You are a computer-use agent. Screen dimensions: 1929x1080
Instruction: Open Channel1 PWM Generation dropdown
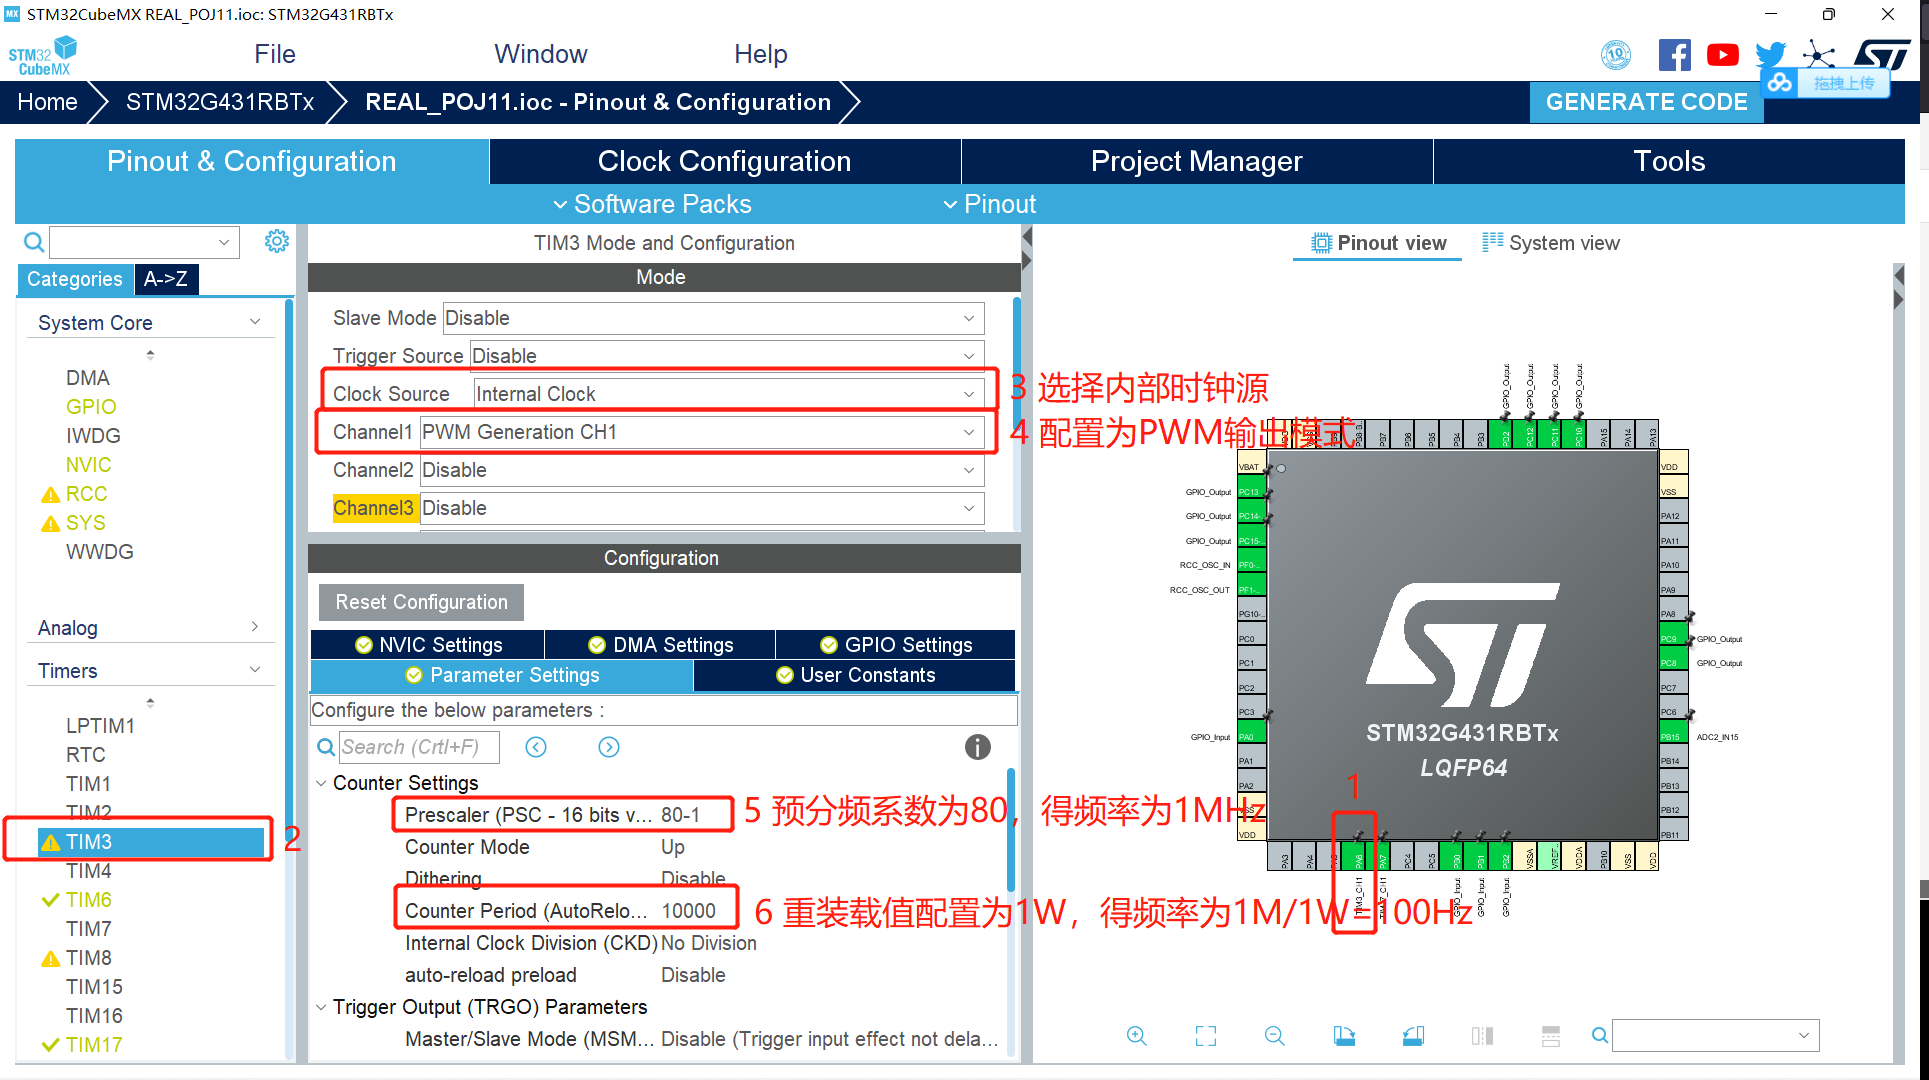968,432
